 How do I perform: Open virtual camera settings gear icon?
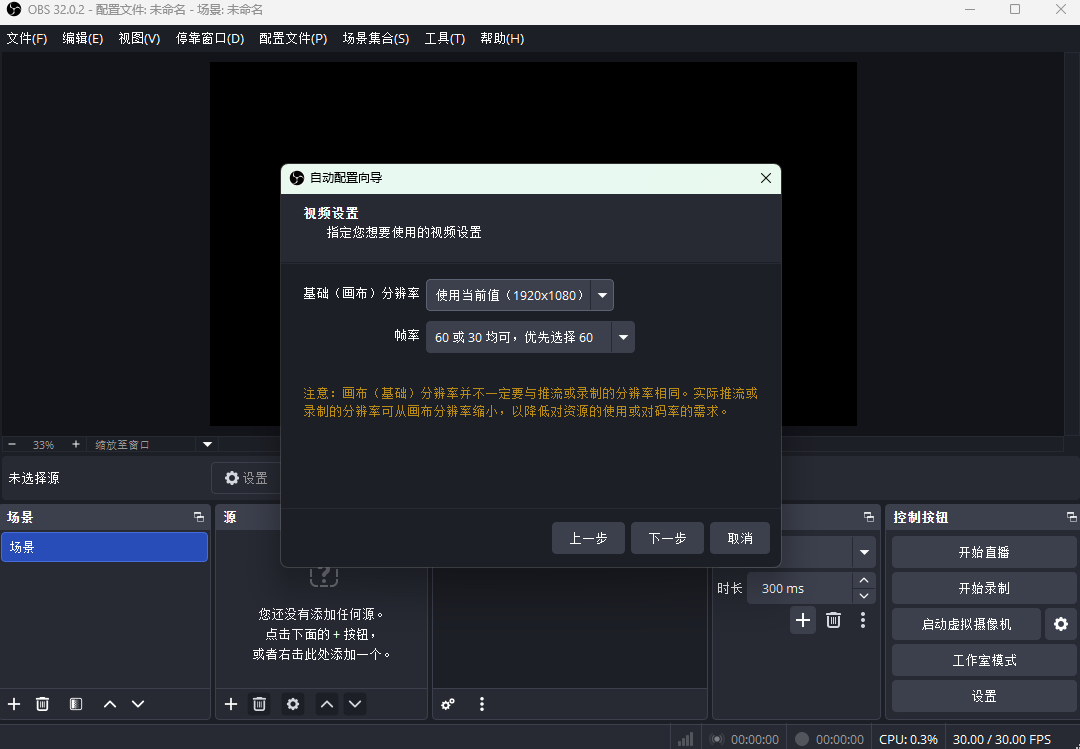click(1060, 624)
